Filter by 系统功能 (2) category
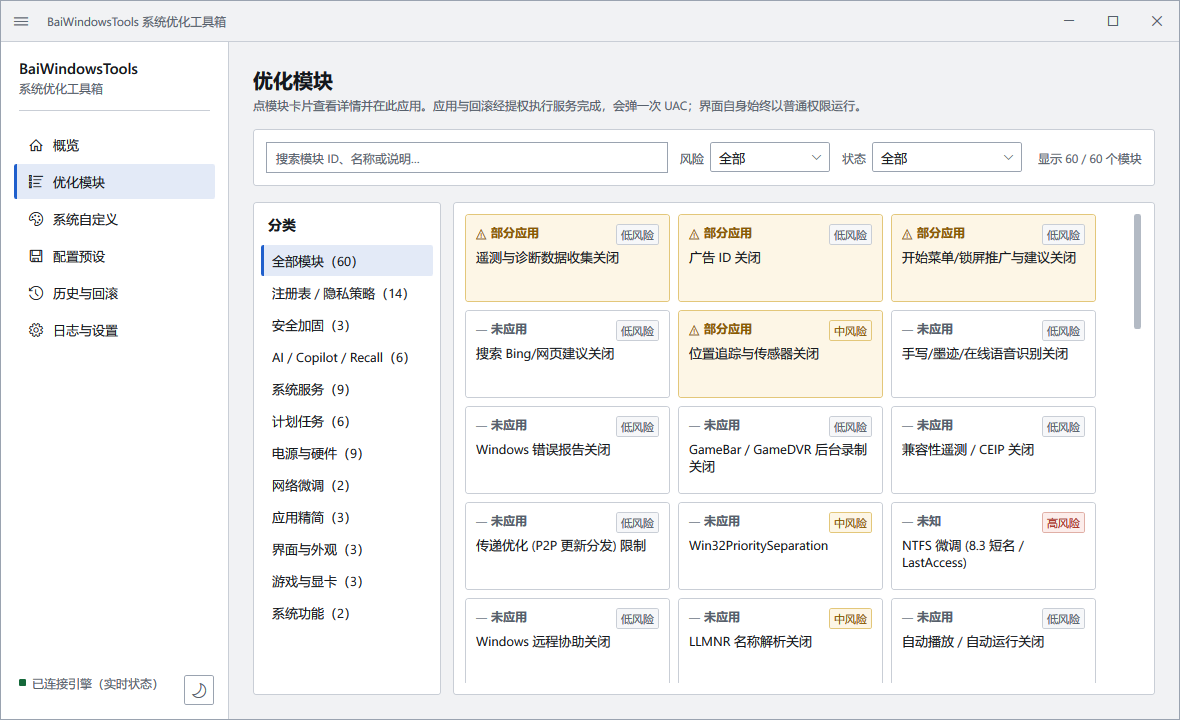The image size is (1180, 720). 347,613
